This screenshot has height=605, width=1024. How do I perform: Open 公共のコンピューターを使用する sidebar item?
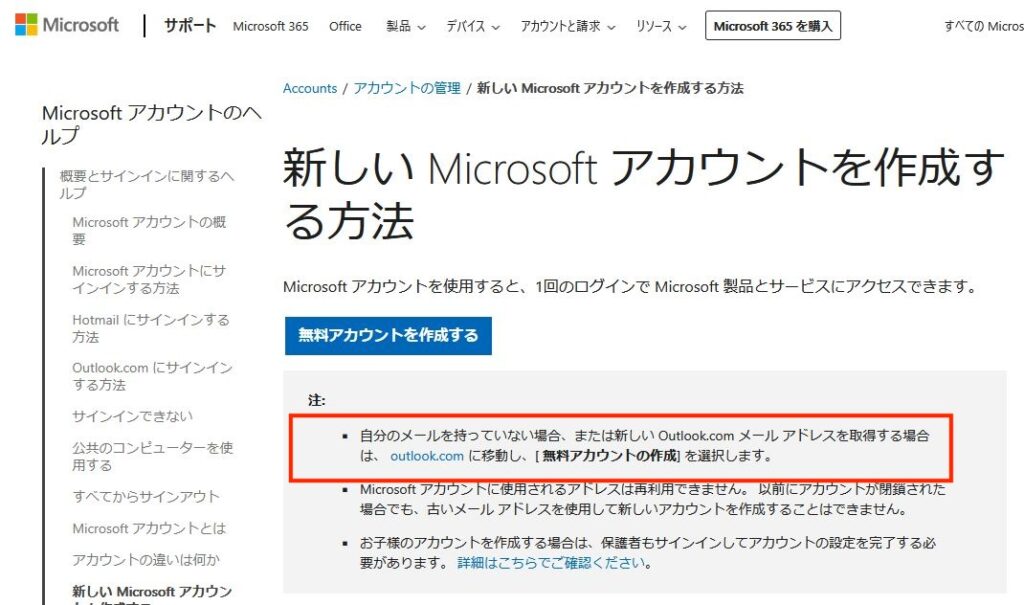pos(152,456)
